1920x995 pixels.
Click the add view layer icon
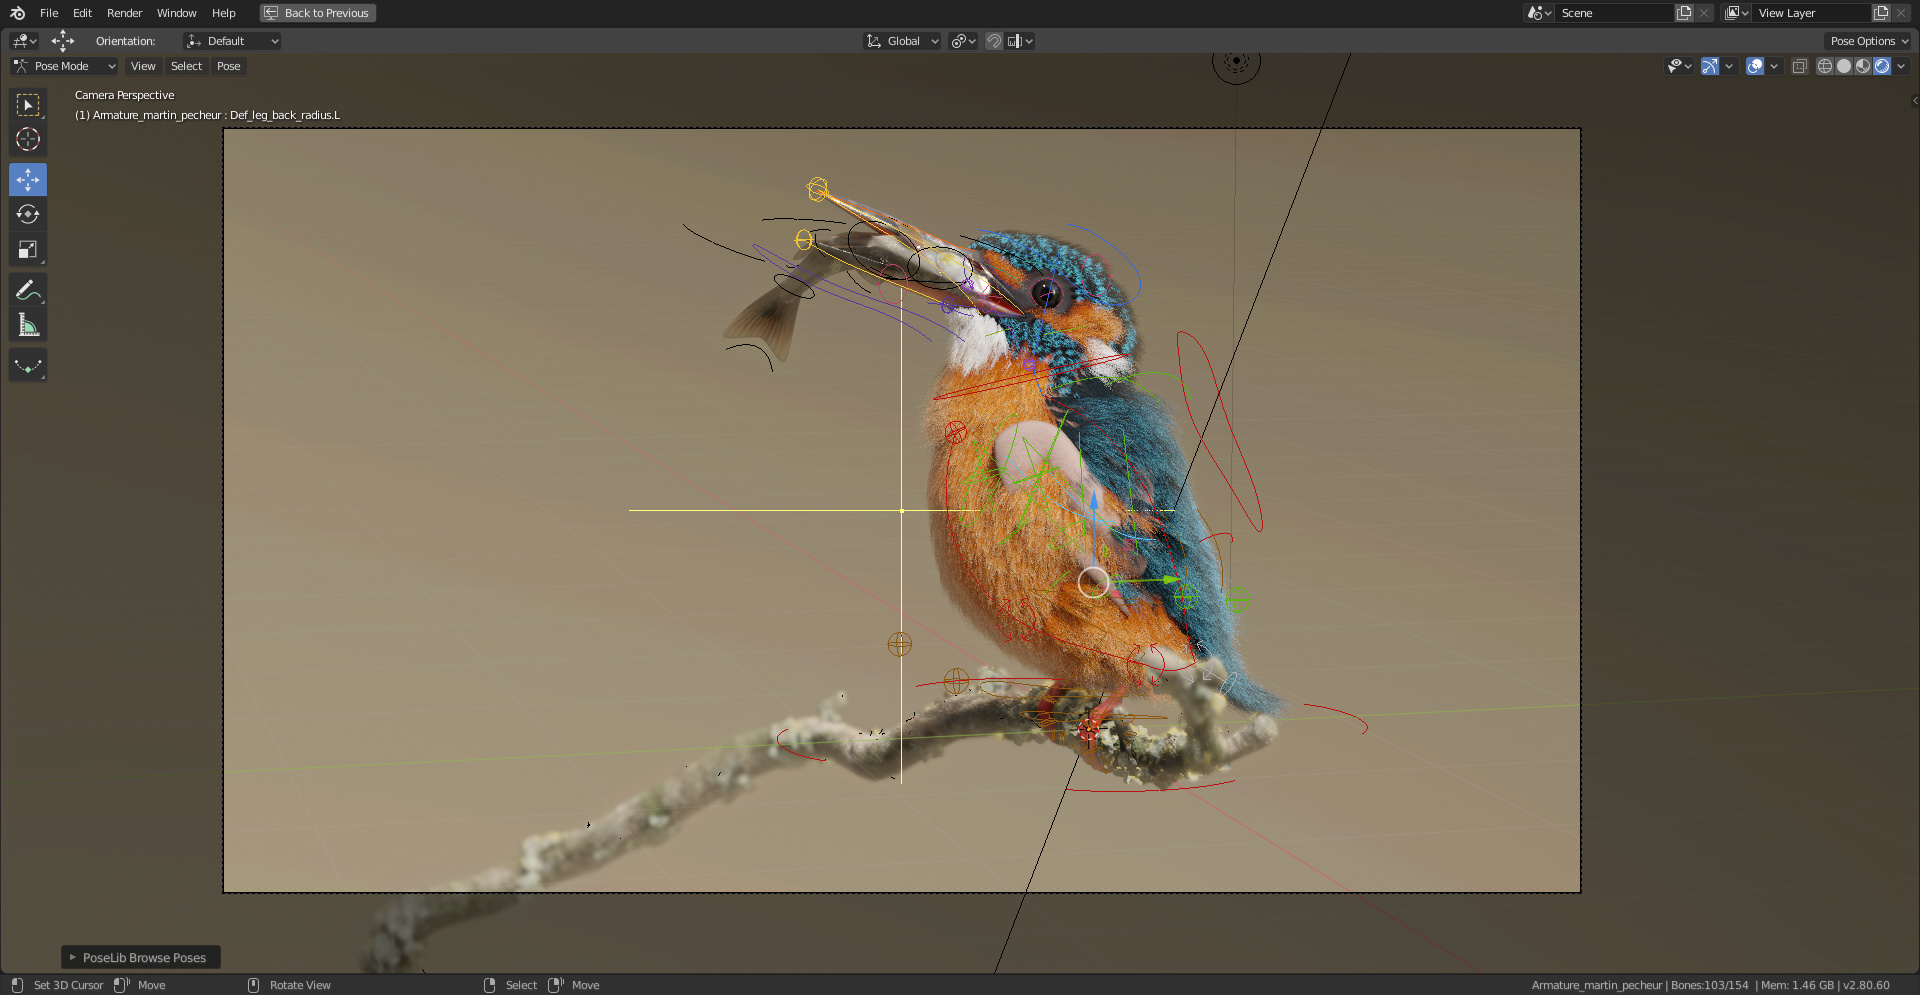coord(1881,13)
